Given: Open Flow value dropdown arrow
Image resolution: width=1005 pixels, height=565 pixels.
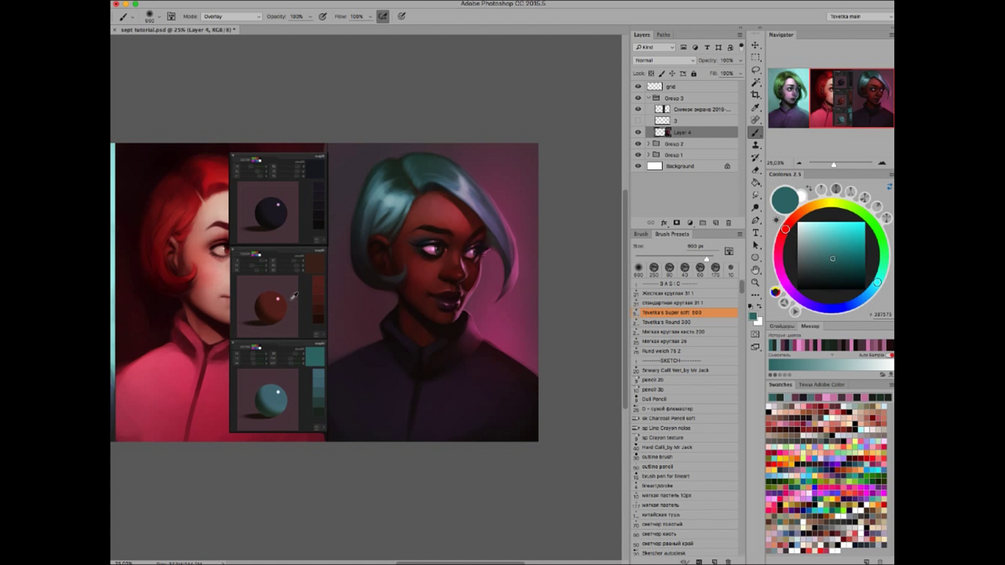Looking at the screenshot, I should pyautogui.click(x=370, y=17).
